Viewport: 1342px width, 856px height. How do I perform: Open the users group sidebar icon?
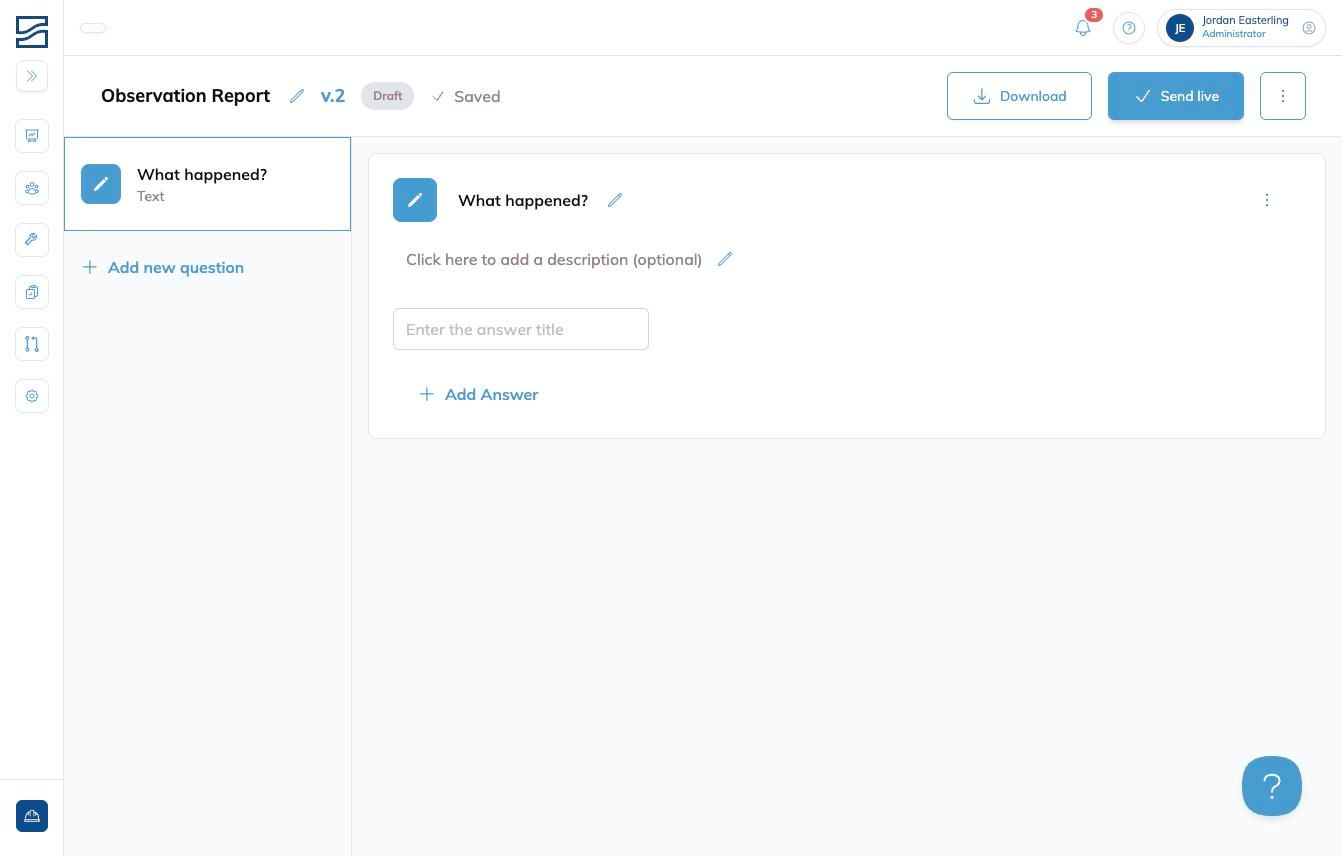click(32, 188)
